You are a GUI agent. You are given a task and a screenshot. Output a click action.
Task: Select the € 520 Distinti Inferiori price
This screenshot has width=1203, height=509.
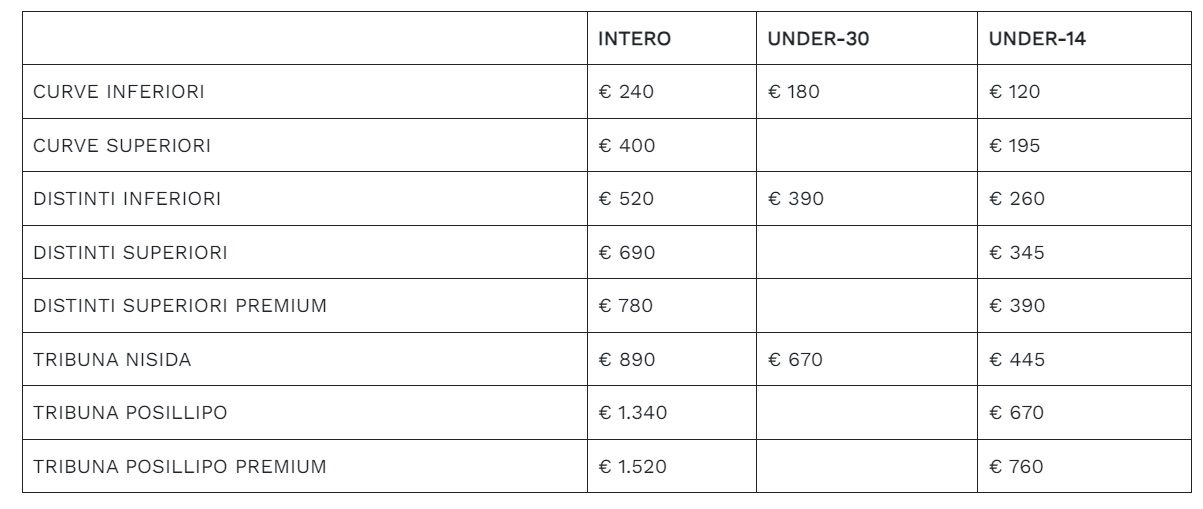click(626, 199)
